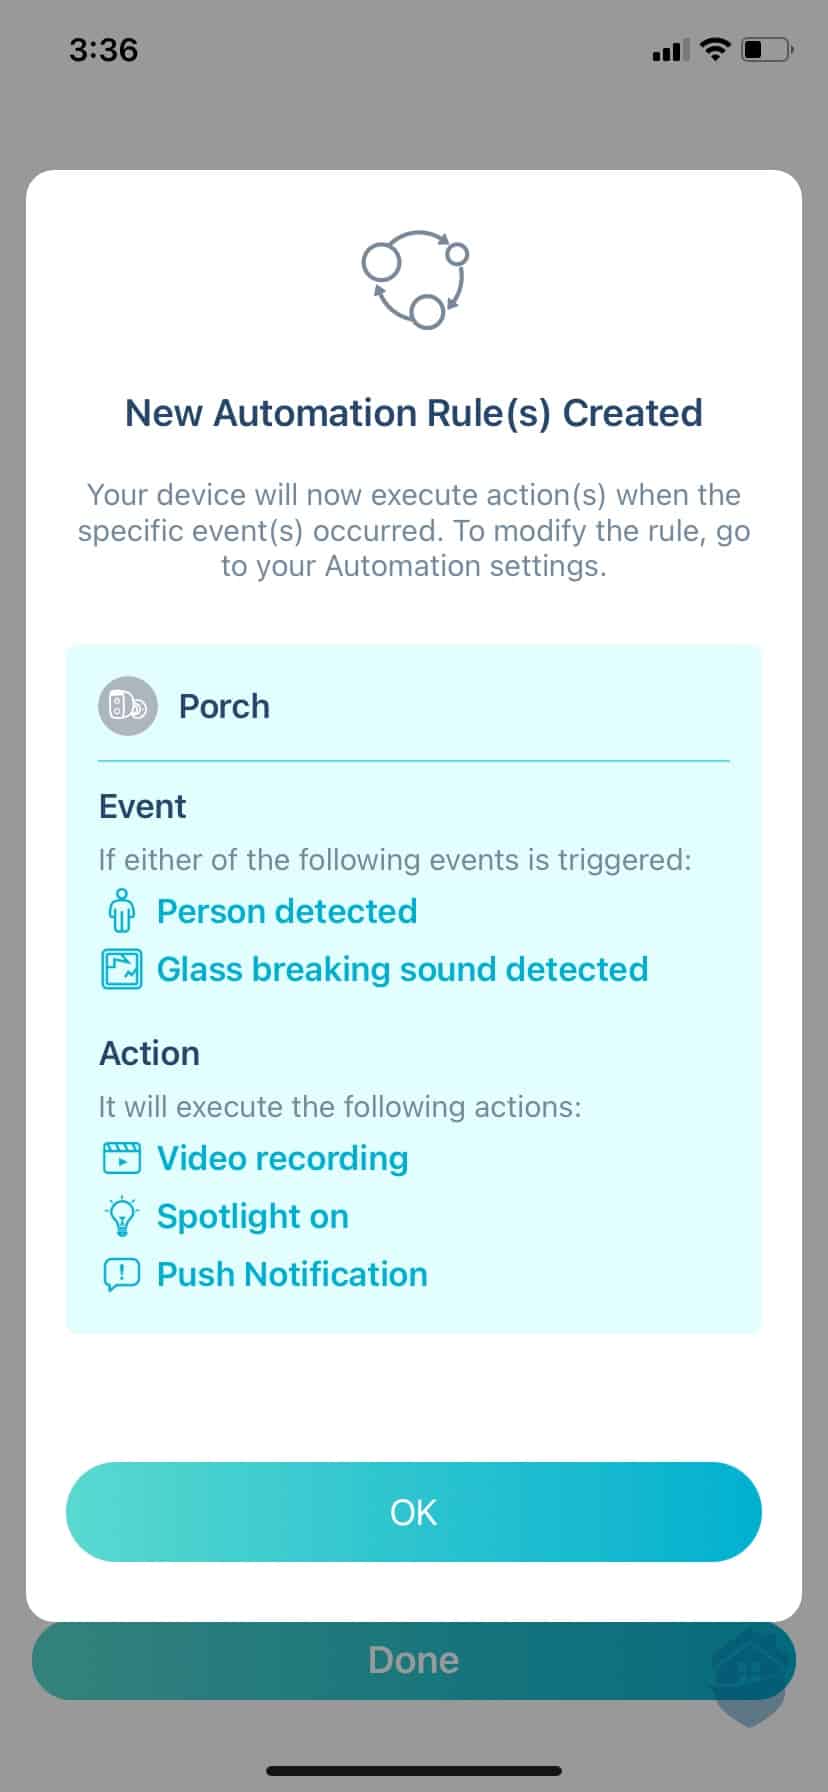Click the glass breaking icon

[122, 969]
